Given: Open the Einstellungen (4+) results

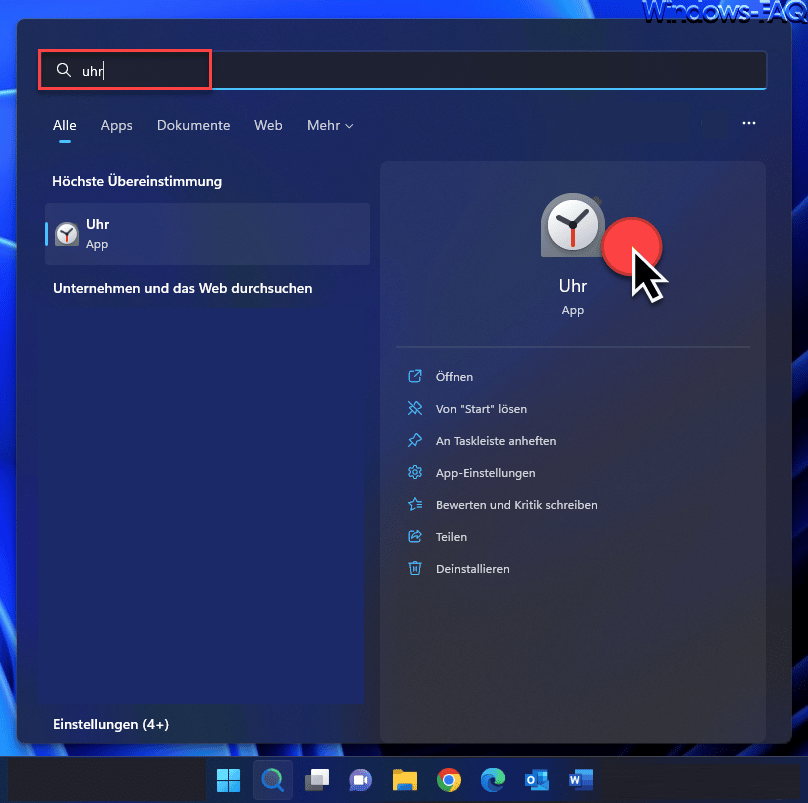Looking at the screenshot, I should (x=111, y=724).
